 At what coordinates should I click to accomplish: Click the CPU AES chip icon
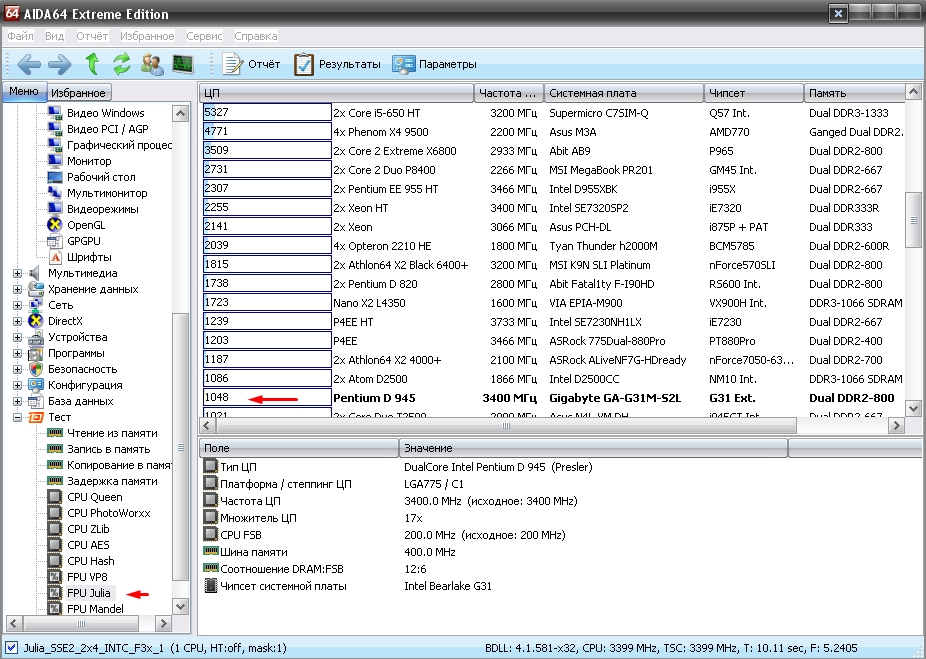pos(55,545)
